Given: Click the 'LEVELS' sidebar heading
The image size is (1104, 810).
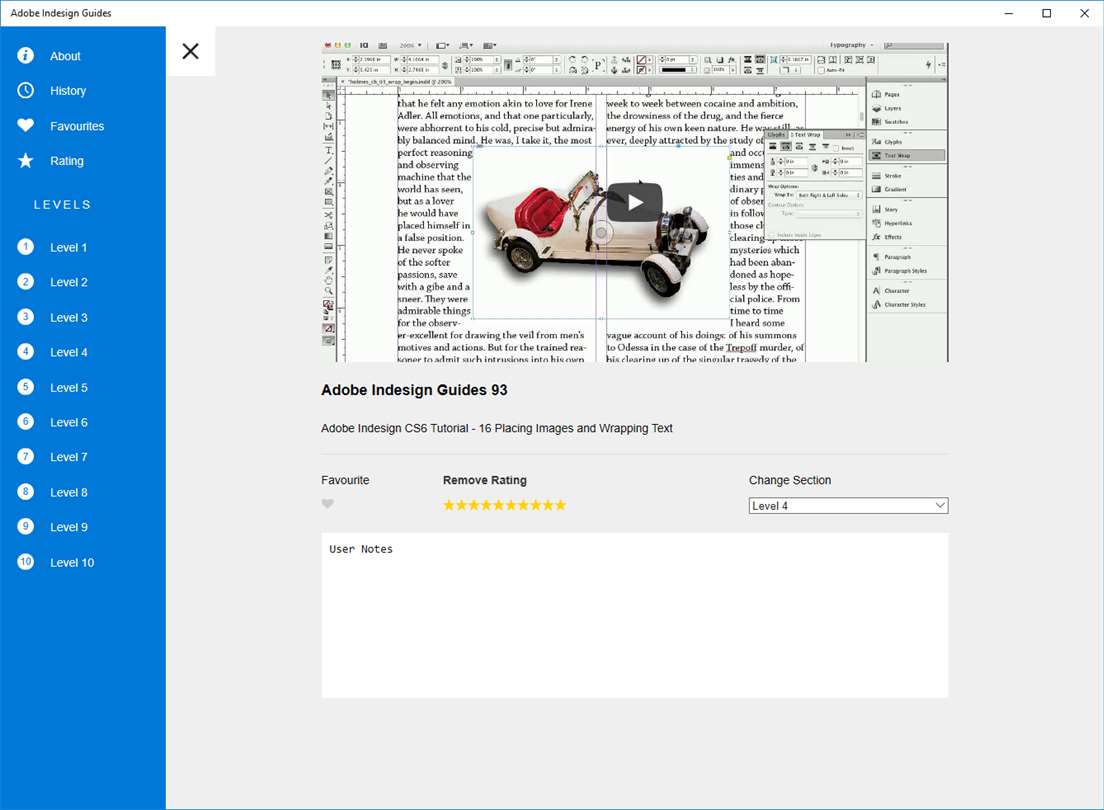Looking at the screenshot, I should coord(62,205).
